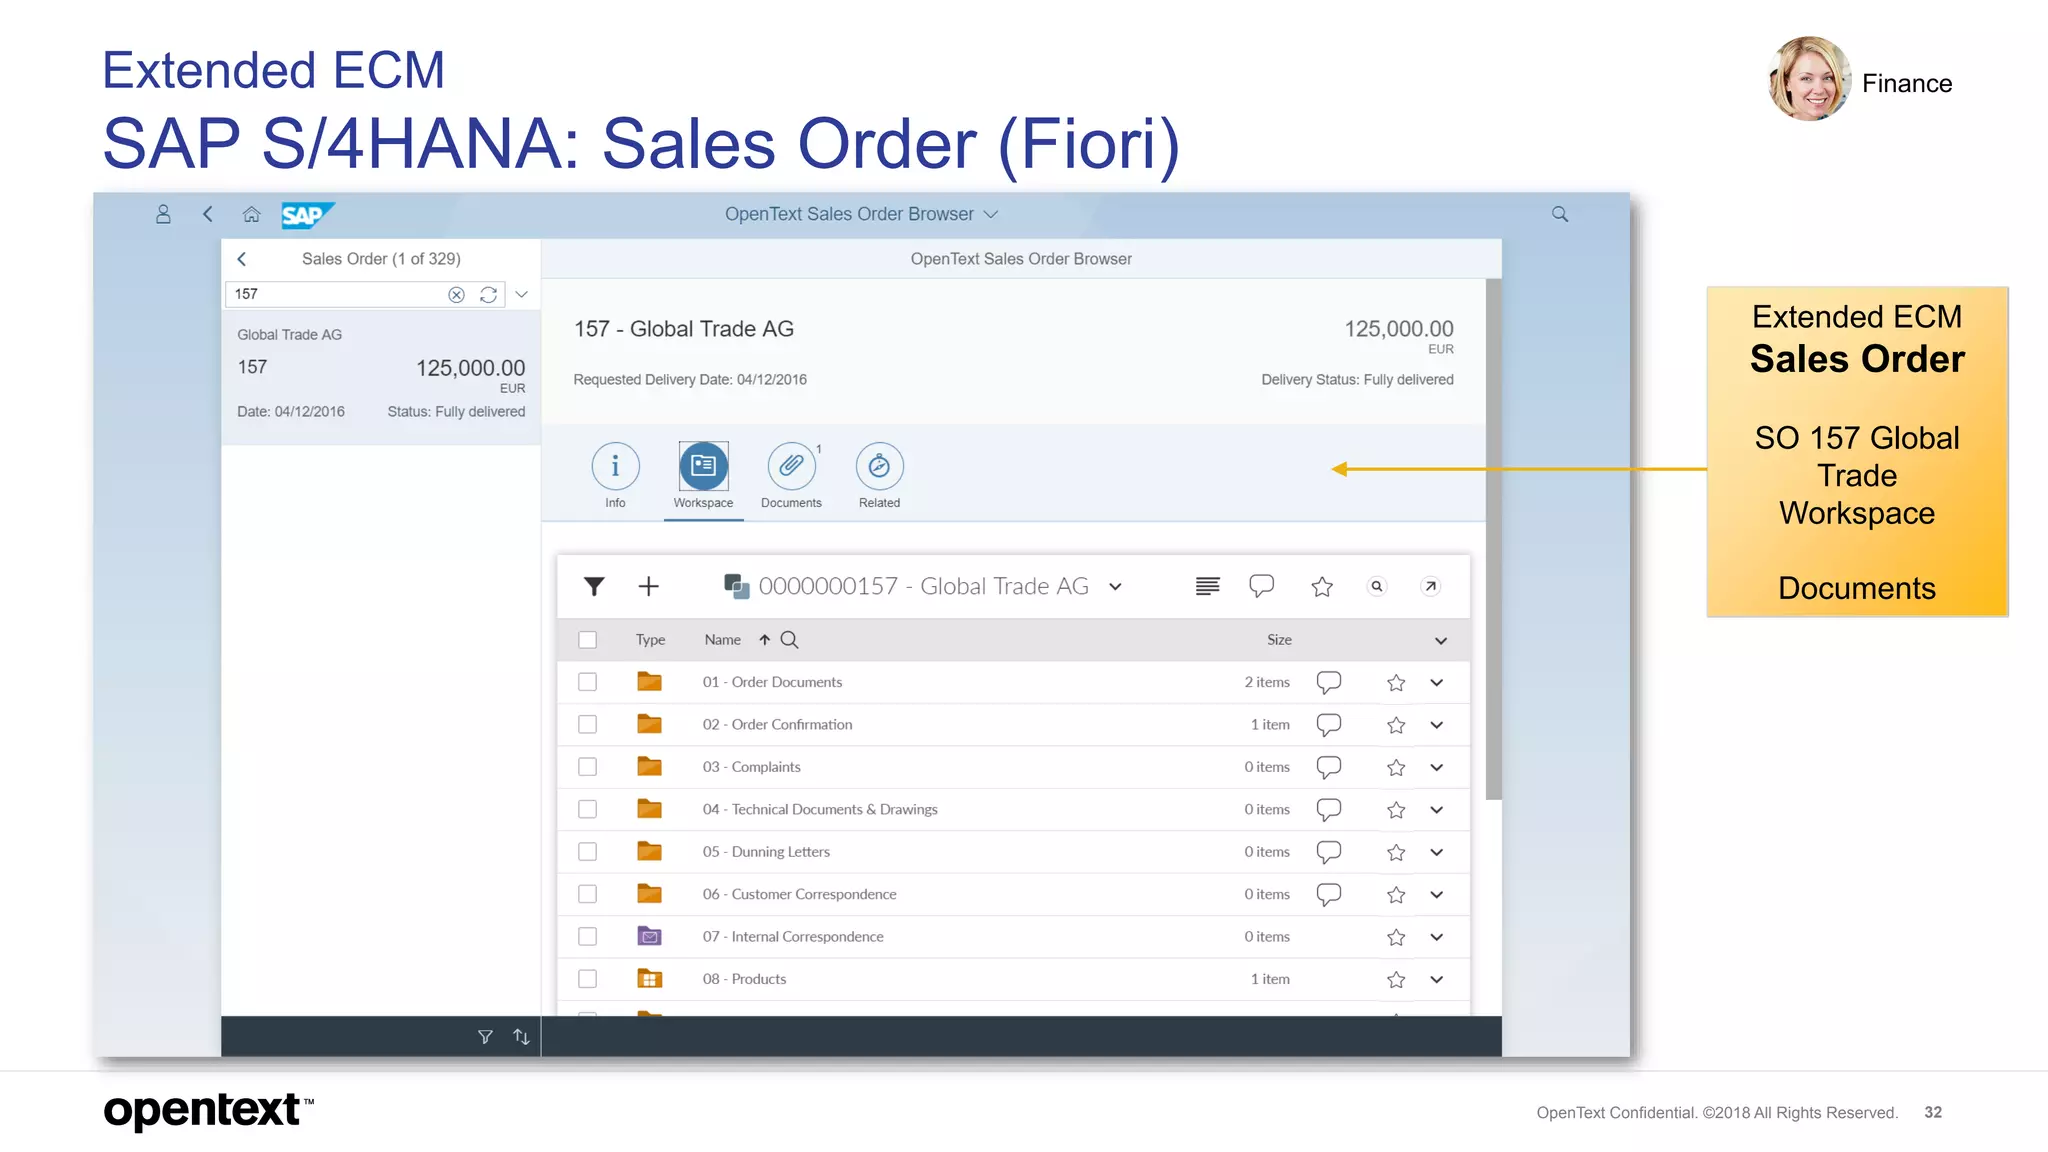Viewport: 2048px width, 1152px height.
Task: Go back from Sales Order list arrow
Action: [x=241, y=259]
